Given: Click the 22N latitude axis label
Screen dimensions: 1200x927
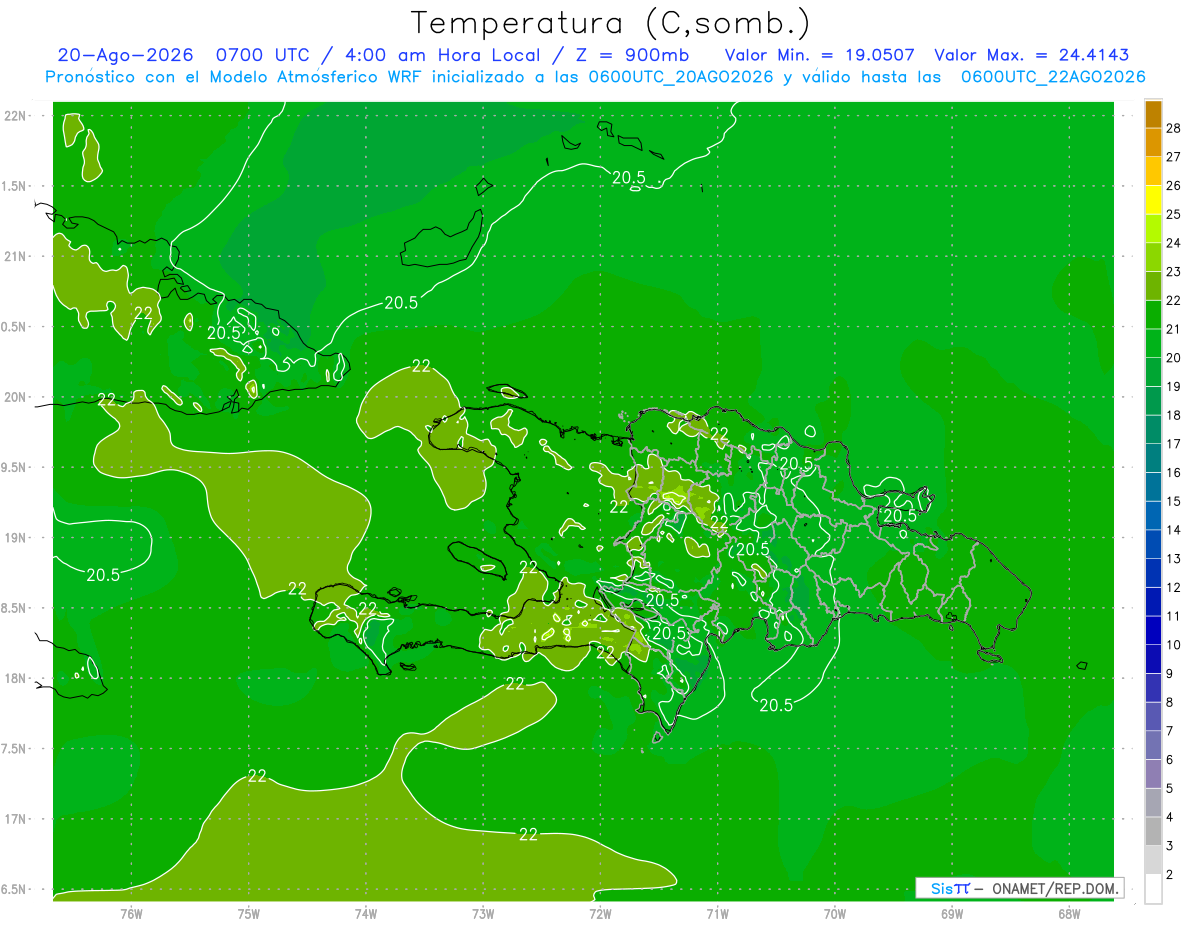Looking at the screenshot, I should pyautogui.click(x=15, y=115).
